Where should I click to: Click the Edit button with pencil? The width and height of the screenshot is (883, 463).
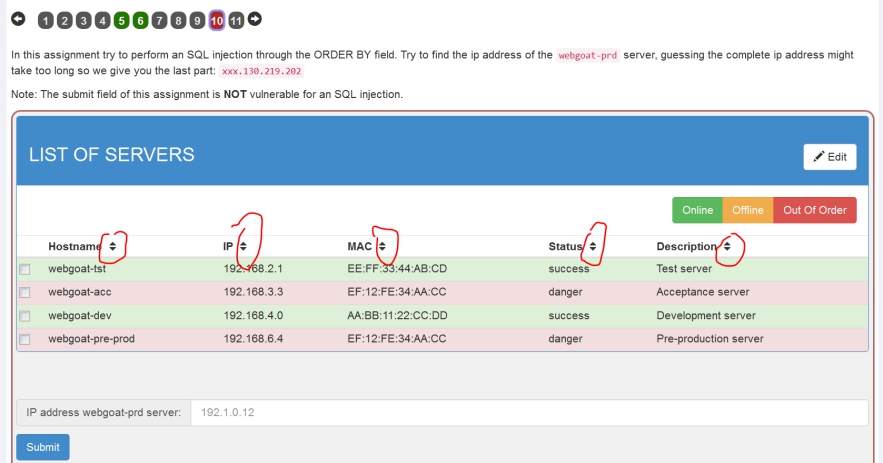(x=830, y=157)
